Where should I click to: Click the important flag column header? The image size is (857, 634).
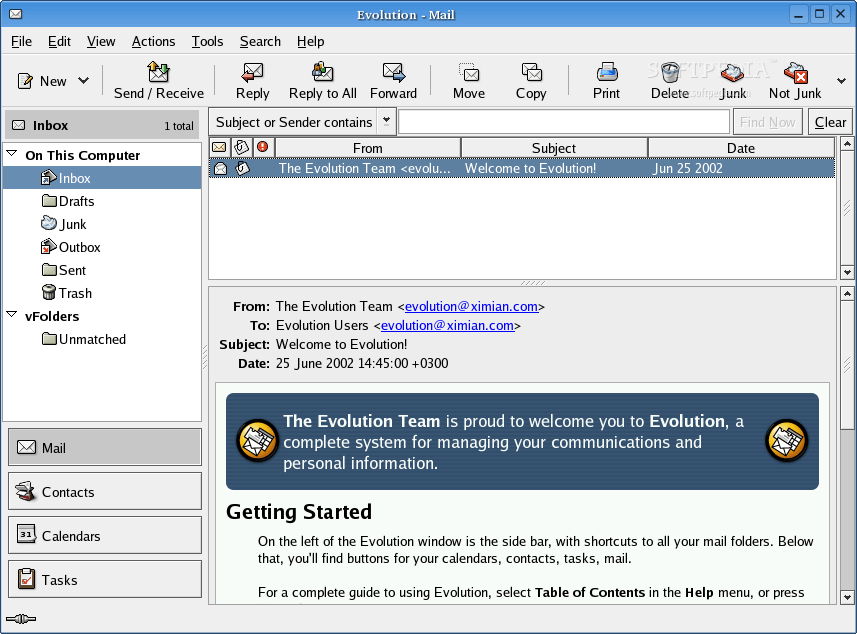[263, 148]
